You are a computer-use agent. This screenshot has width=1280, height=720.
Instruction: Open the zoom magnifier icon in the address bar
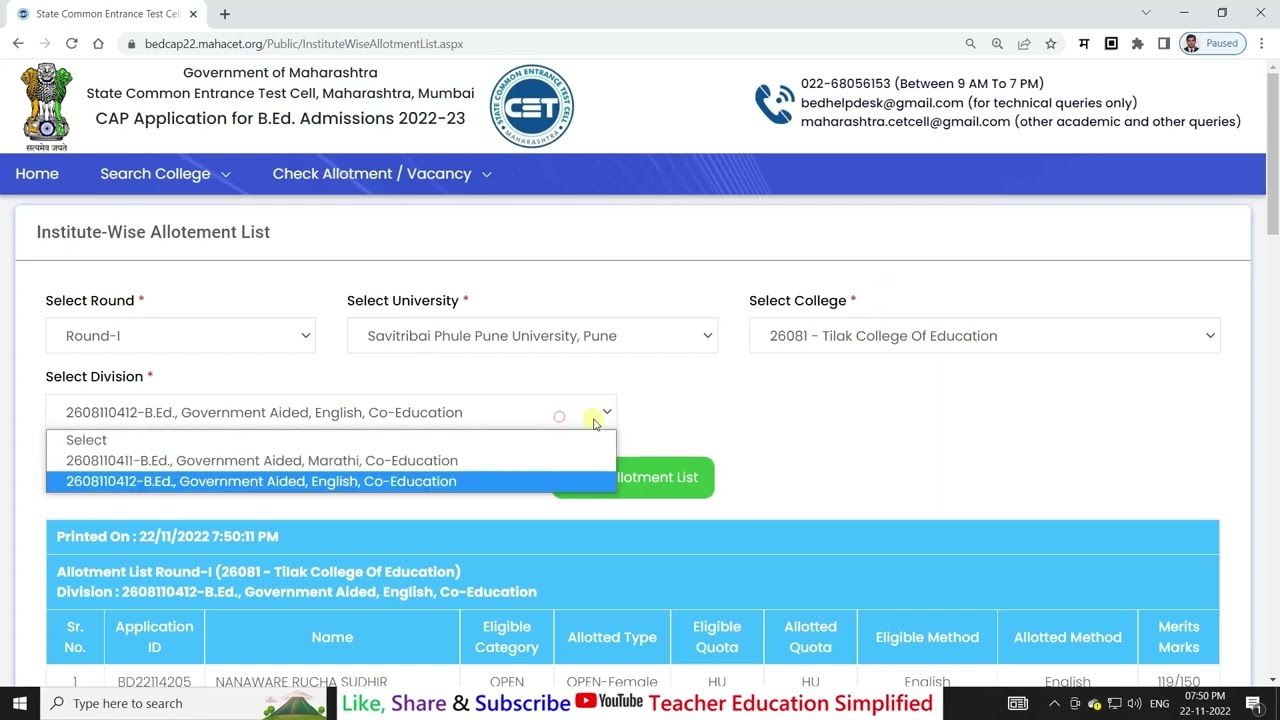[x=997, y=44]
